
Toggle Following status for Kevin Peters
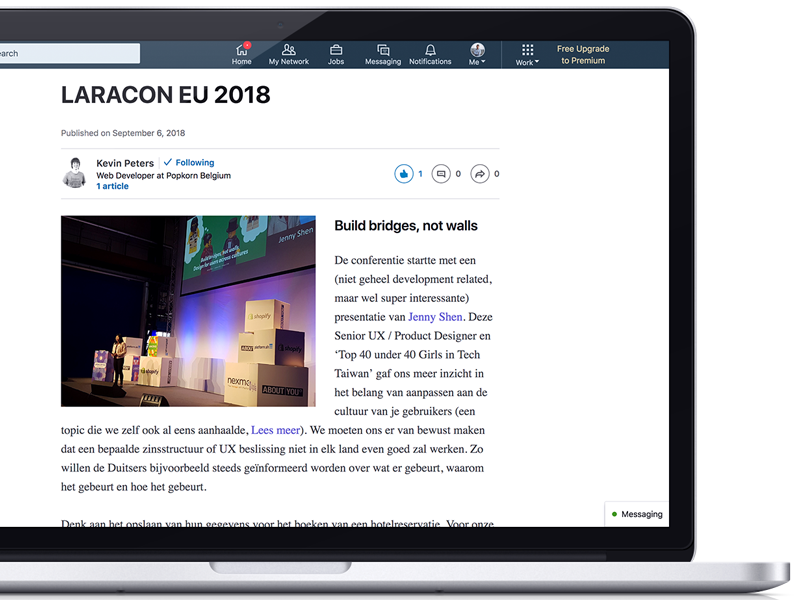coord(189,162)
